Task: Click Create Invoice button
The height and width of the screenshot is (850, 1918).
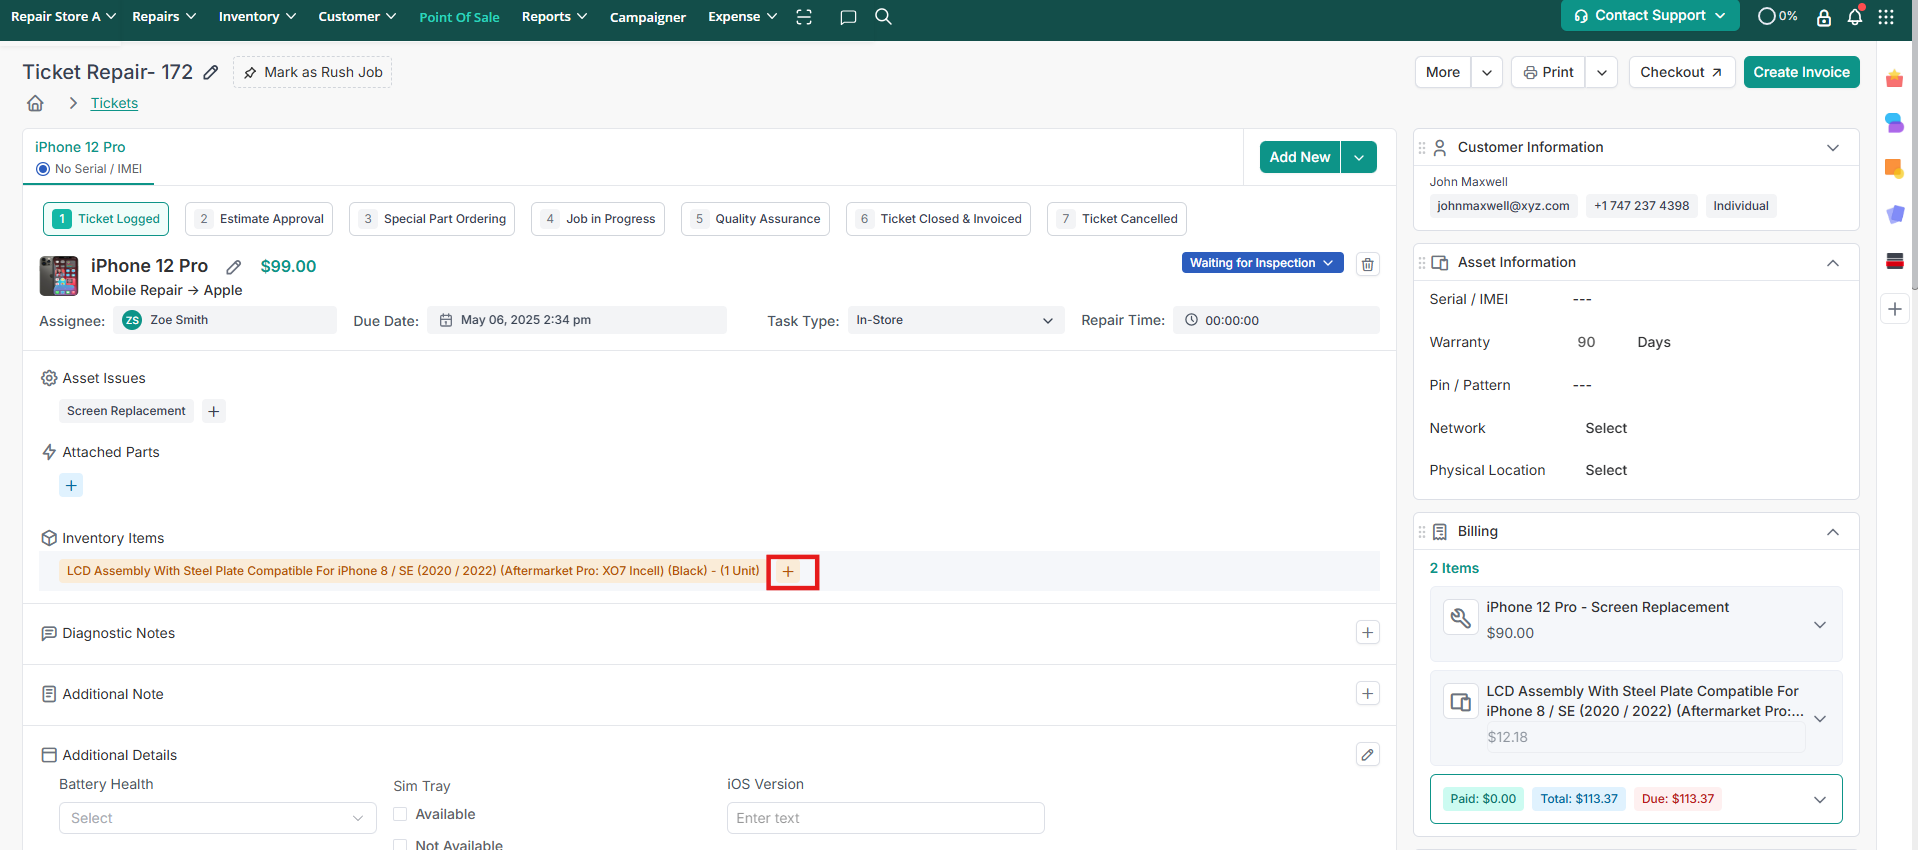Action: pyautogui.click(x=1801, y=72)
